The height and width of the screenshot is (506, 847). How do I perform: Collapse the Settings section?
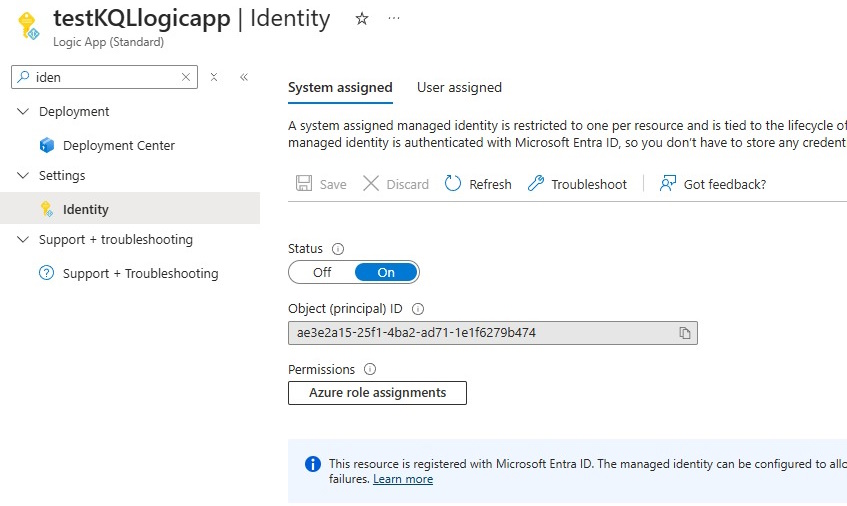(23, 176)
